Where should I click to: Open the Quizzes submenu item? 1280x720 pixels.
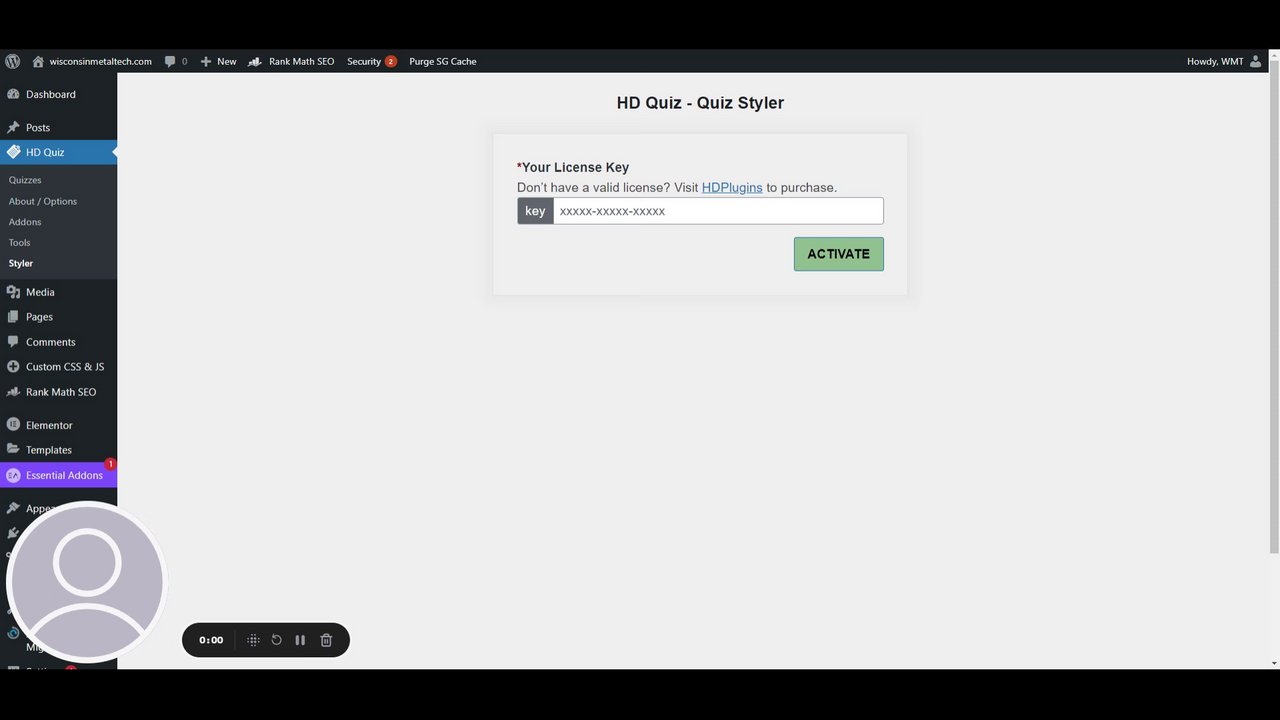click(25, 180)
